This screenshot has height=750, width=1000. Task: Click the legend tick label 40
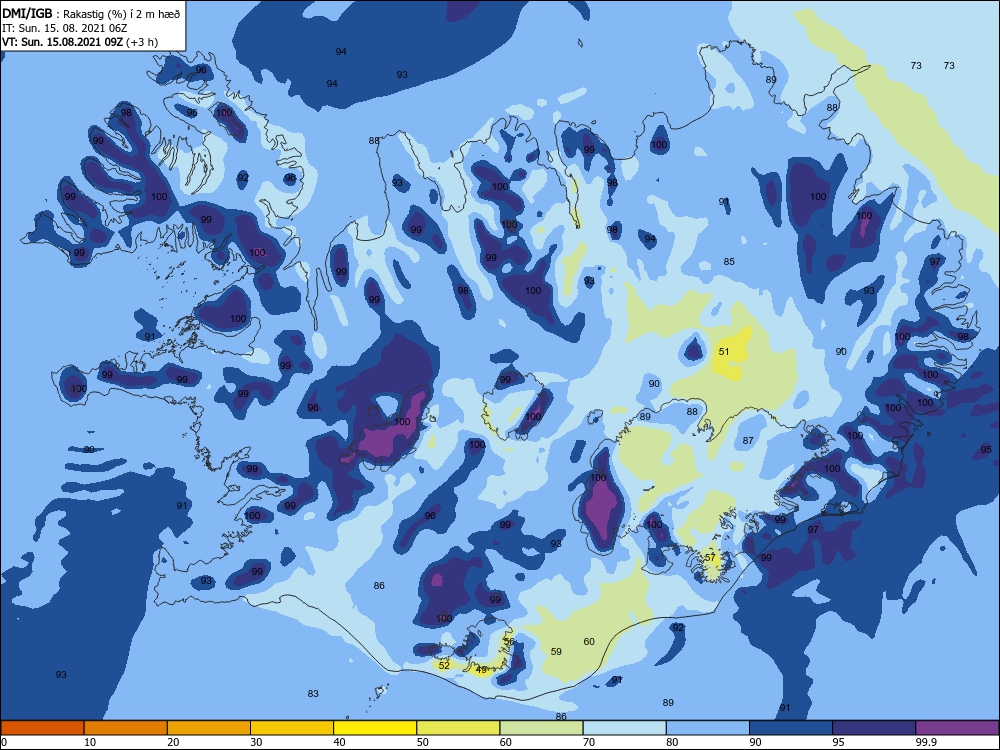tap(340, 742)
